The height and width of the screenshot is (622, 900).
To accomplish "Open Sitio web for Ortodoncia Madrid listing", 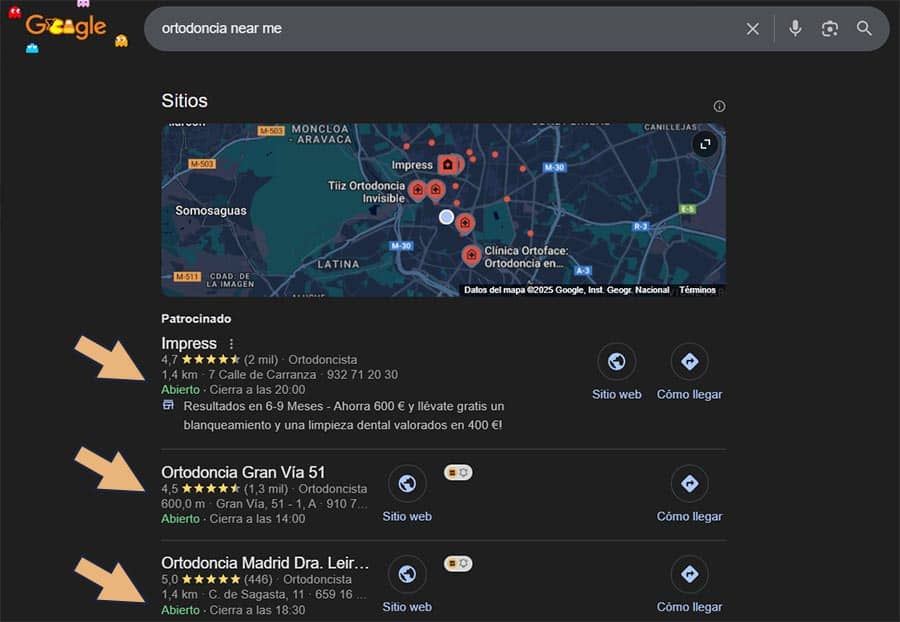I will point(407,575).
